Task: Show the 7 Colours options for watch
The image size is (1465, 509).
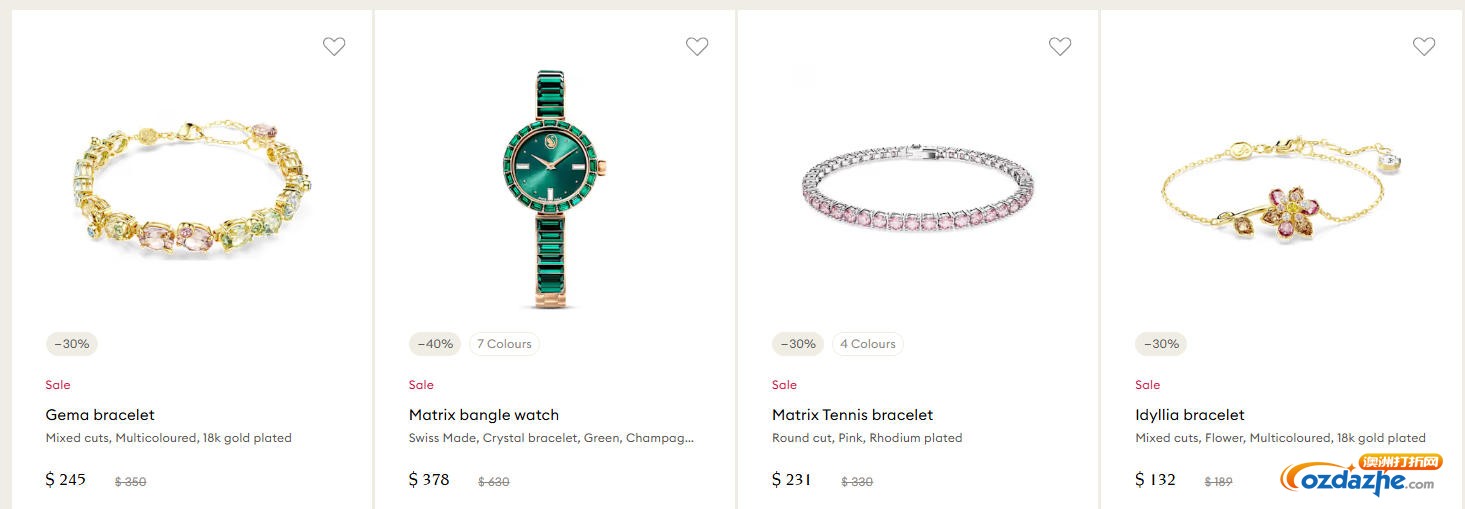Action: 504,344
